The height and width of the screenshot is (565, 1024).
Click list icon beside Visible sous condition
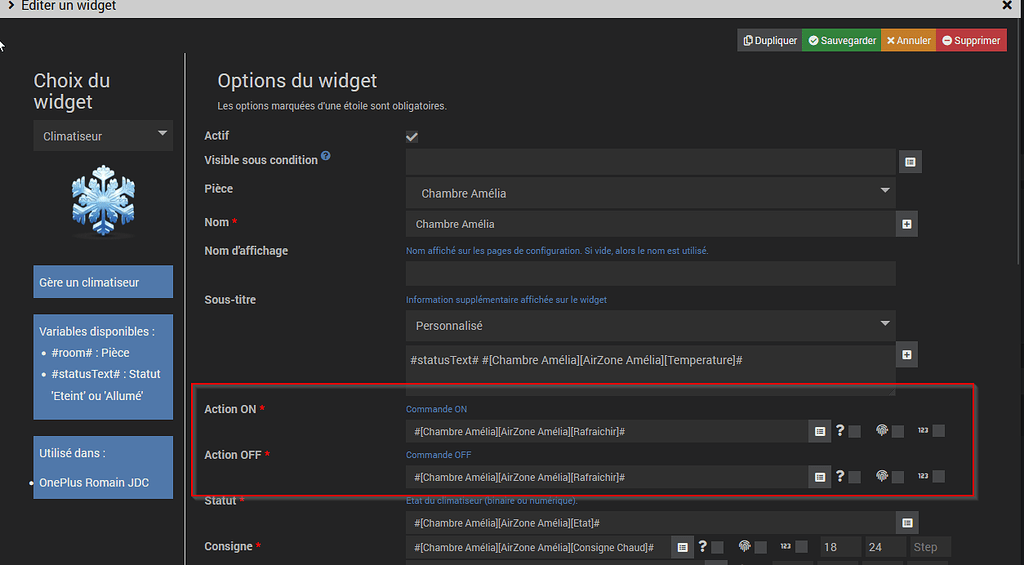pos(910,161)
